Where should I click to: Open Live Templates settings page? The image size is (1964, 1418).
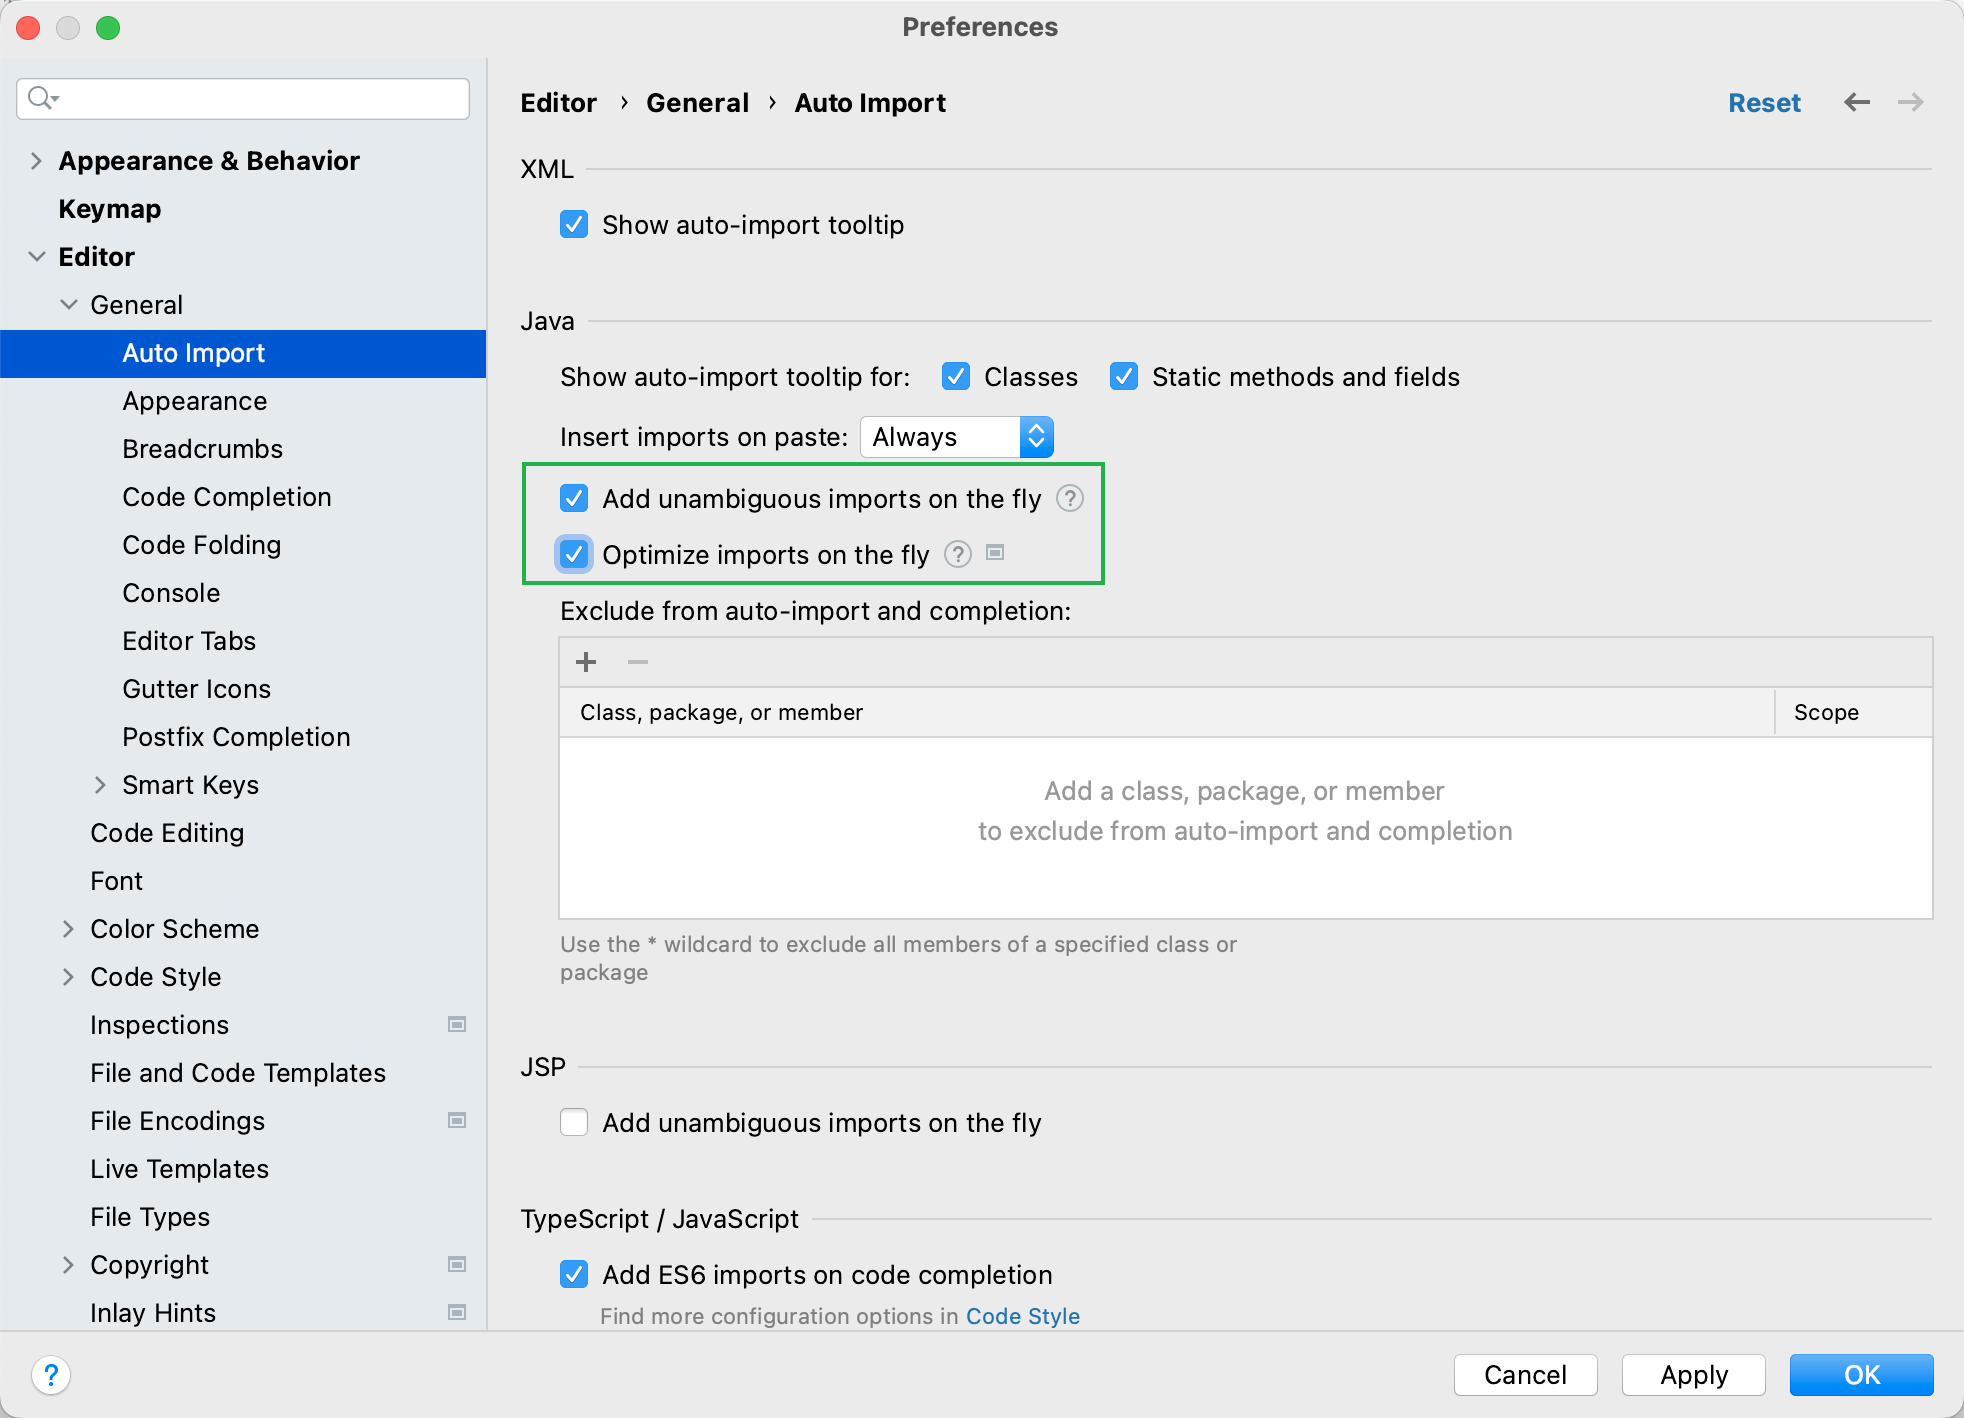coord(179,1169)
